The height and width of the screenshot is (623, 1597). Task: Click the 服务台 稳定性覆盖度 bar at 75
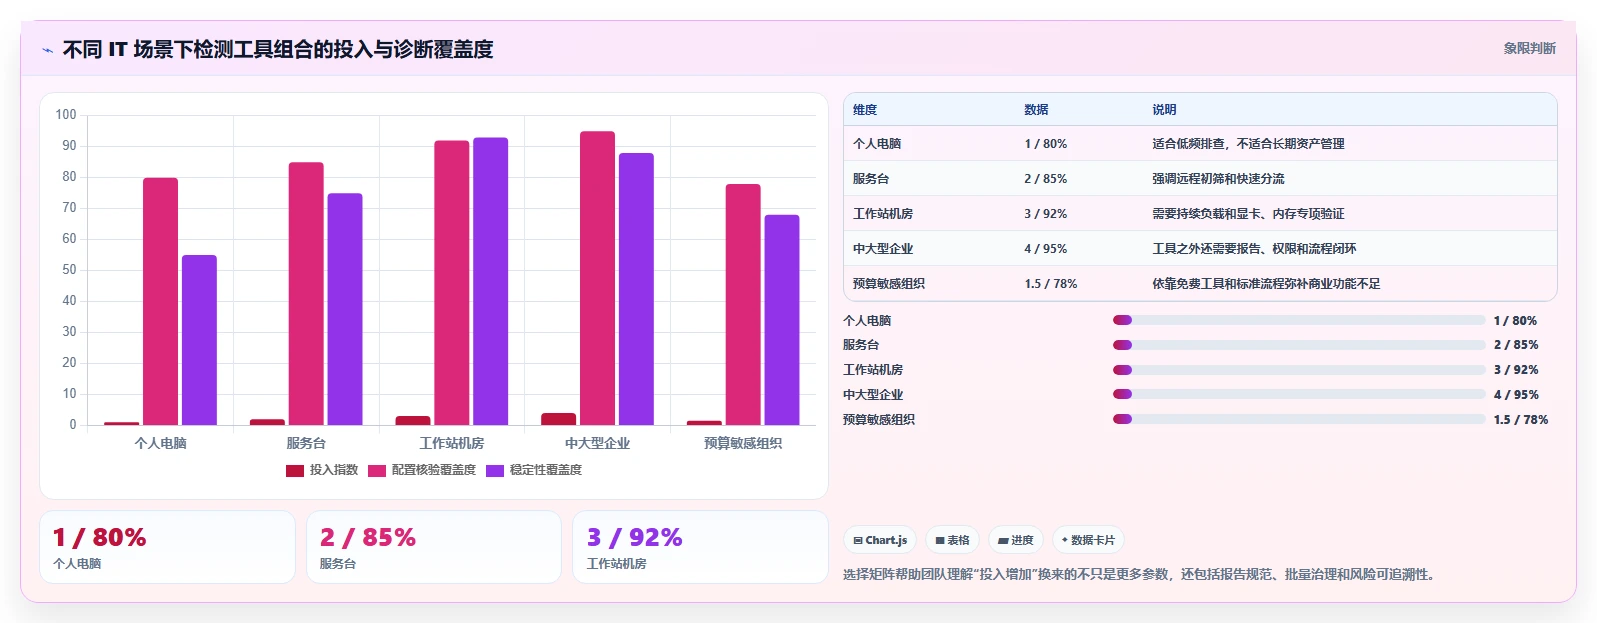tap(345, 309)
